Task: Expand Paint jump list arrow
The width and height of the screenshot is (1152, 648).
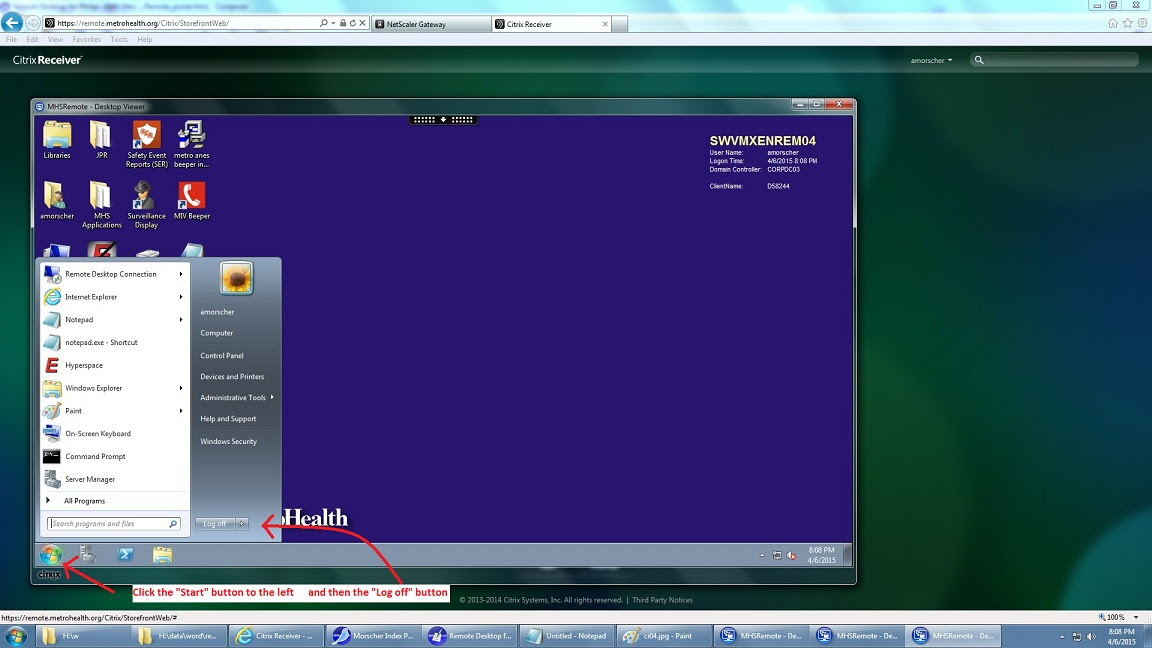Action: (181, 411)
